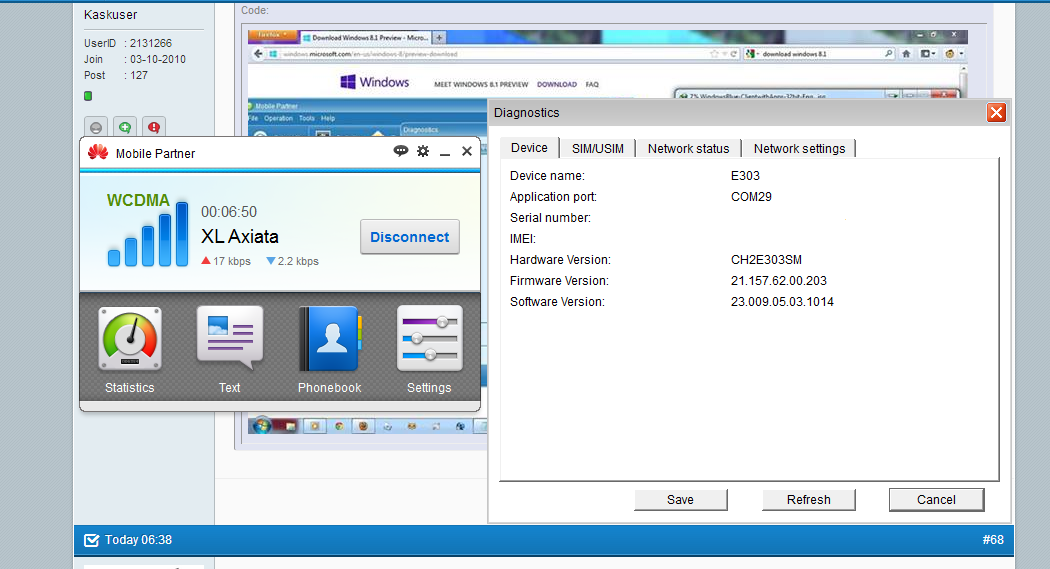This screenshot has height=569, width=1050.
Task: Click the COM29 application port value
Action: point(751,197)
